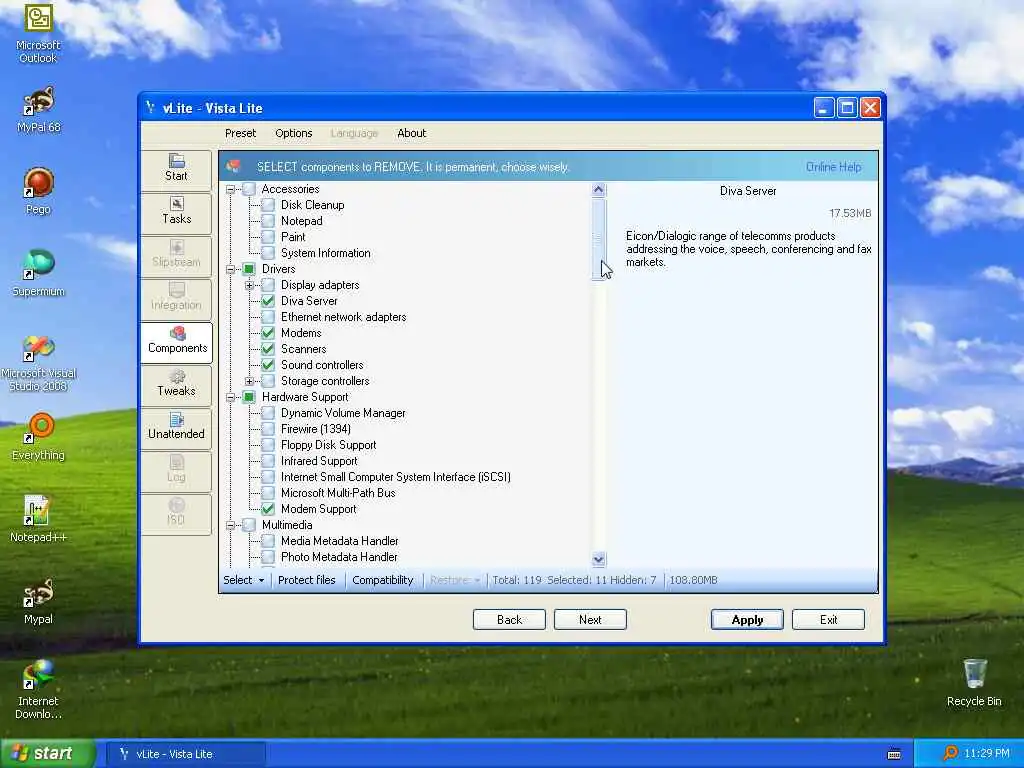Viewport: 1024px width, 768px height.
Task: Collapse the Drivers tree node
Action: point(230,269)
